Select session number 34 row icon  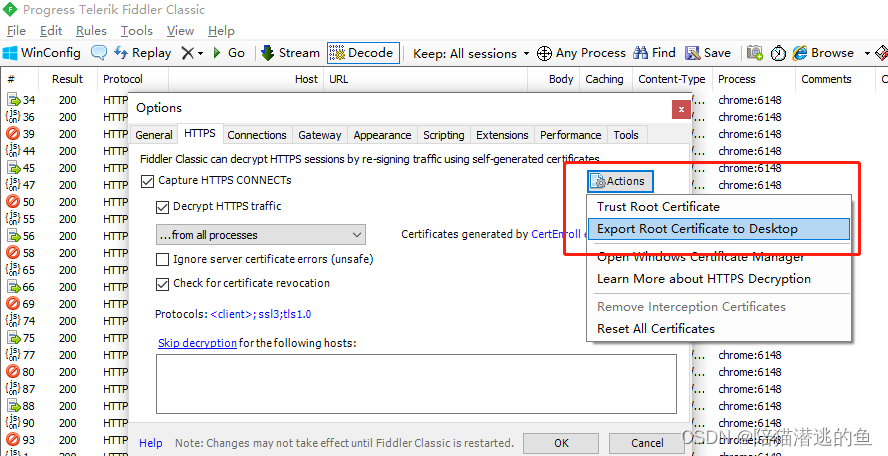click(x=13, y=100)
